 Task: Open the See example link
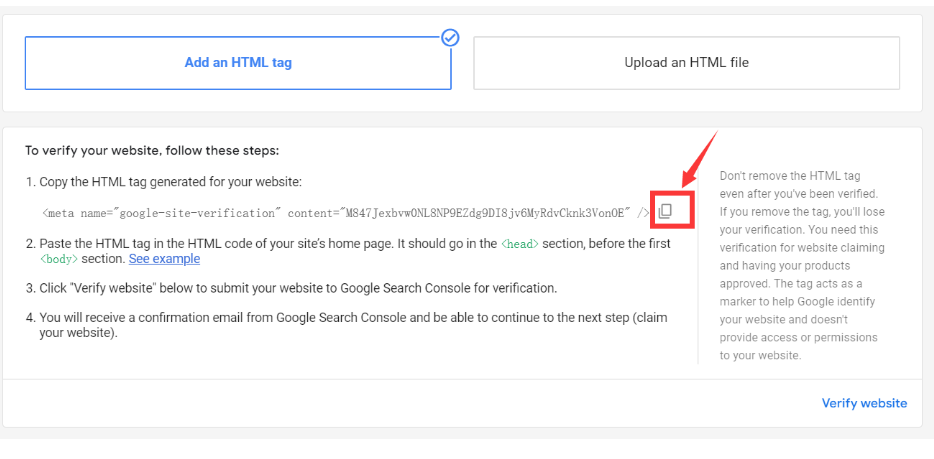click(164, 259)
